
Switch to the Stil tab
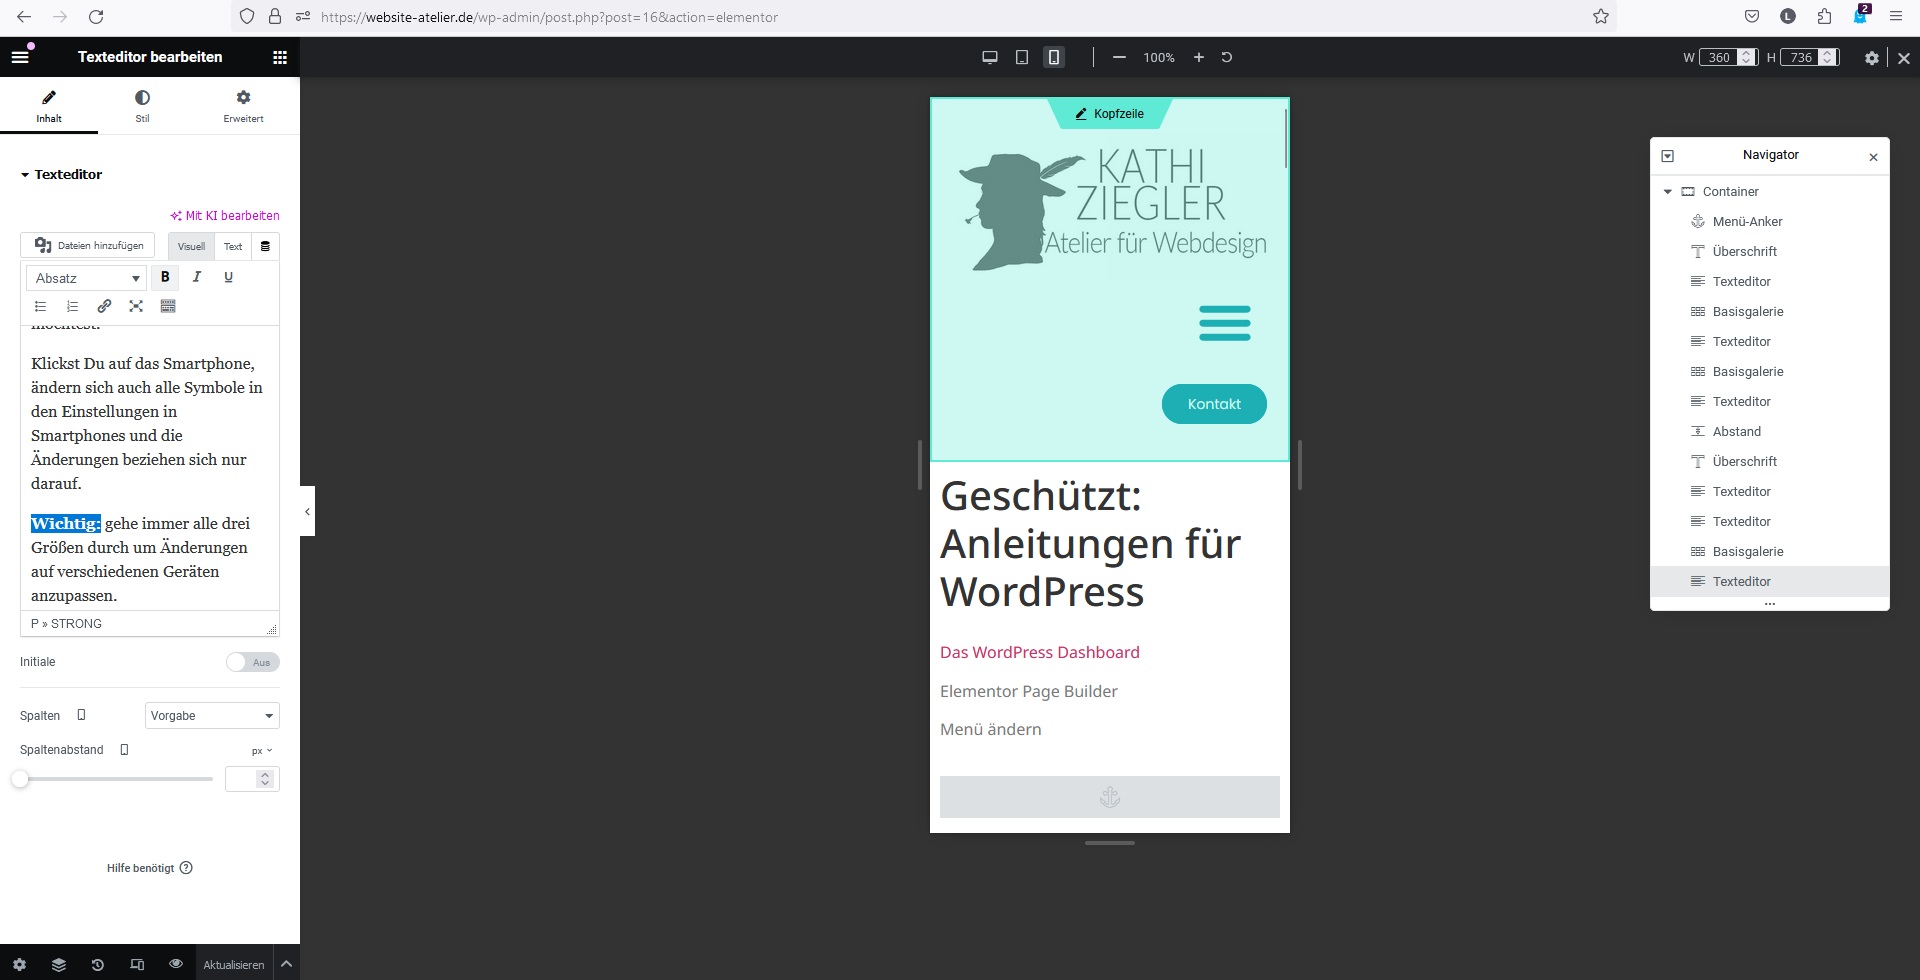pyautogui.click(x=142, y=105)
